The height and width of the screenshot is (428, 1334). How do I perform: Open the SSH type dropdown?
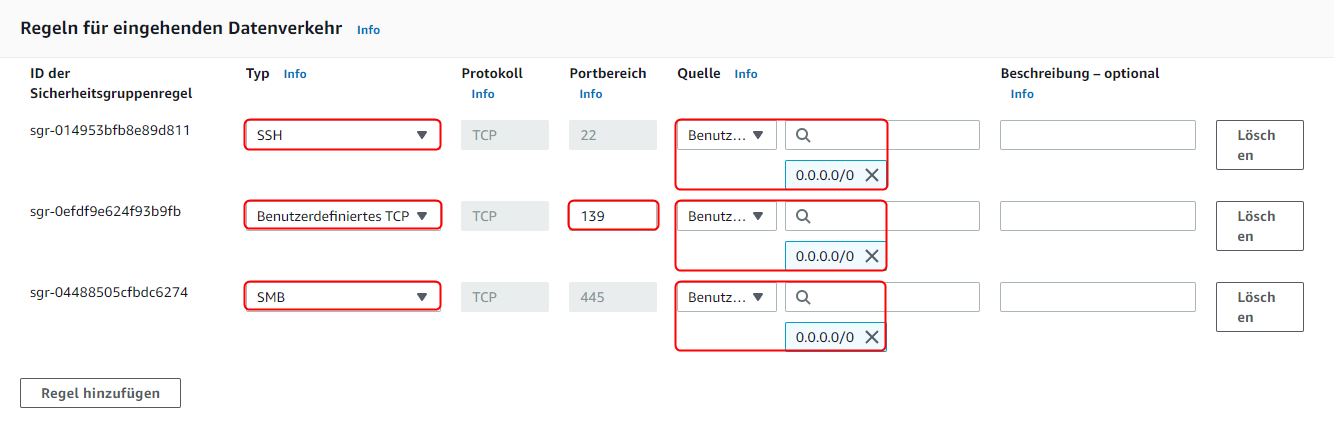pyautogui.click(x=342, y=135)
